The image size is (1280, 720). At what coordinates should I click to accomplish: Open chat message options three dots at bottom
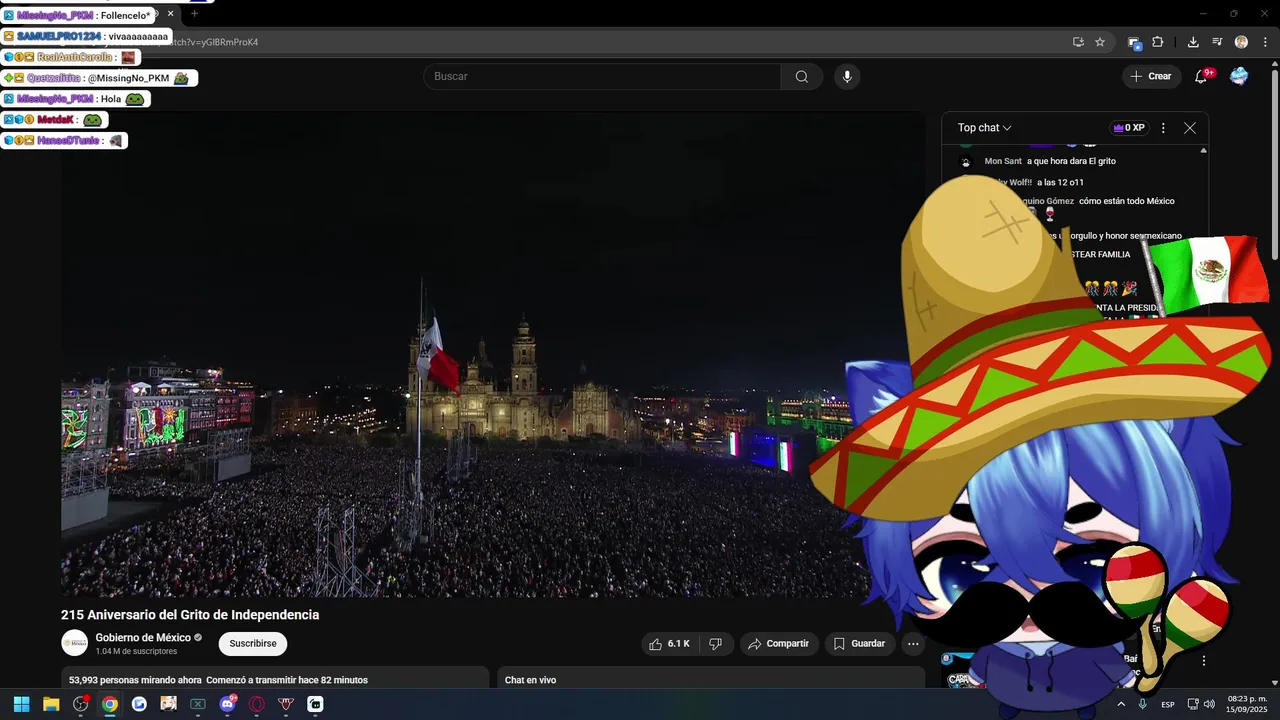point(1204,661)
